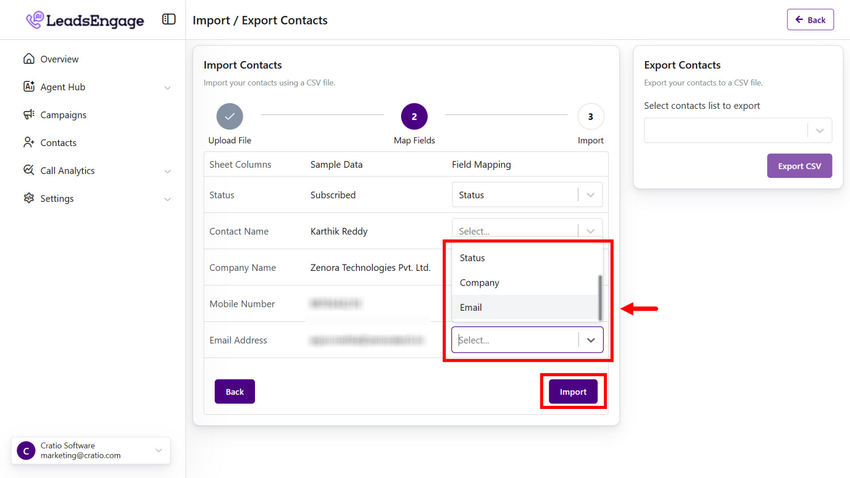
Task: Go to the completed Upload File step
Action: point(230,117)
